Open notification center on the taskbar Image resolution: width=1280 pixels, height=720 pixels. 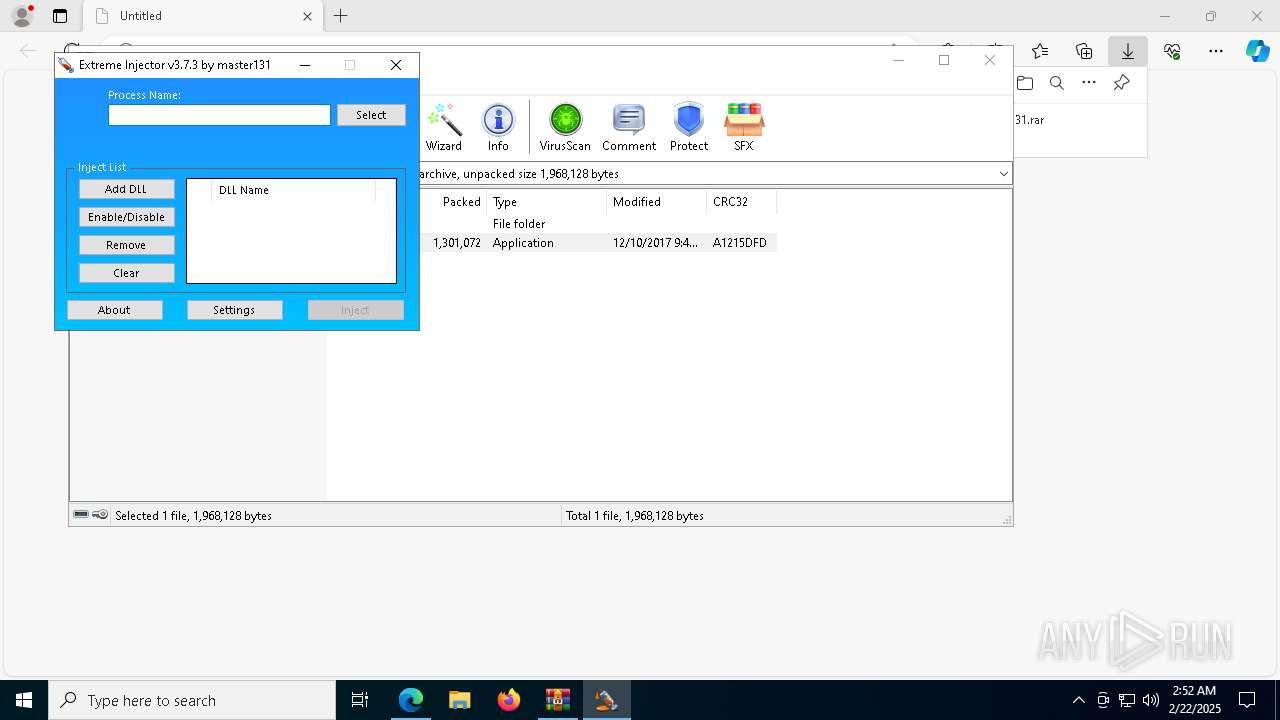click(1247, 700)
